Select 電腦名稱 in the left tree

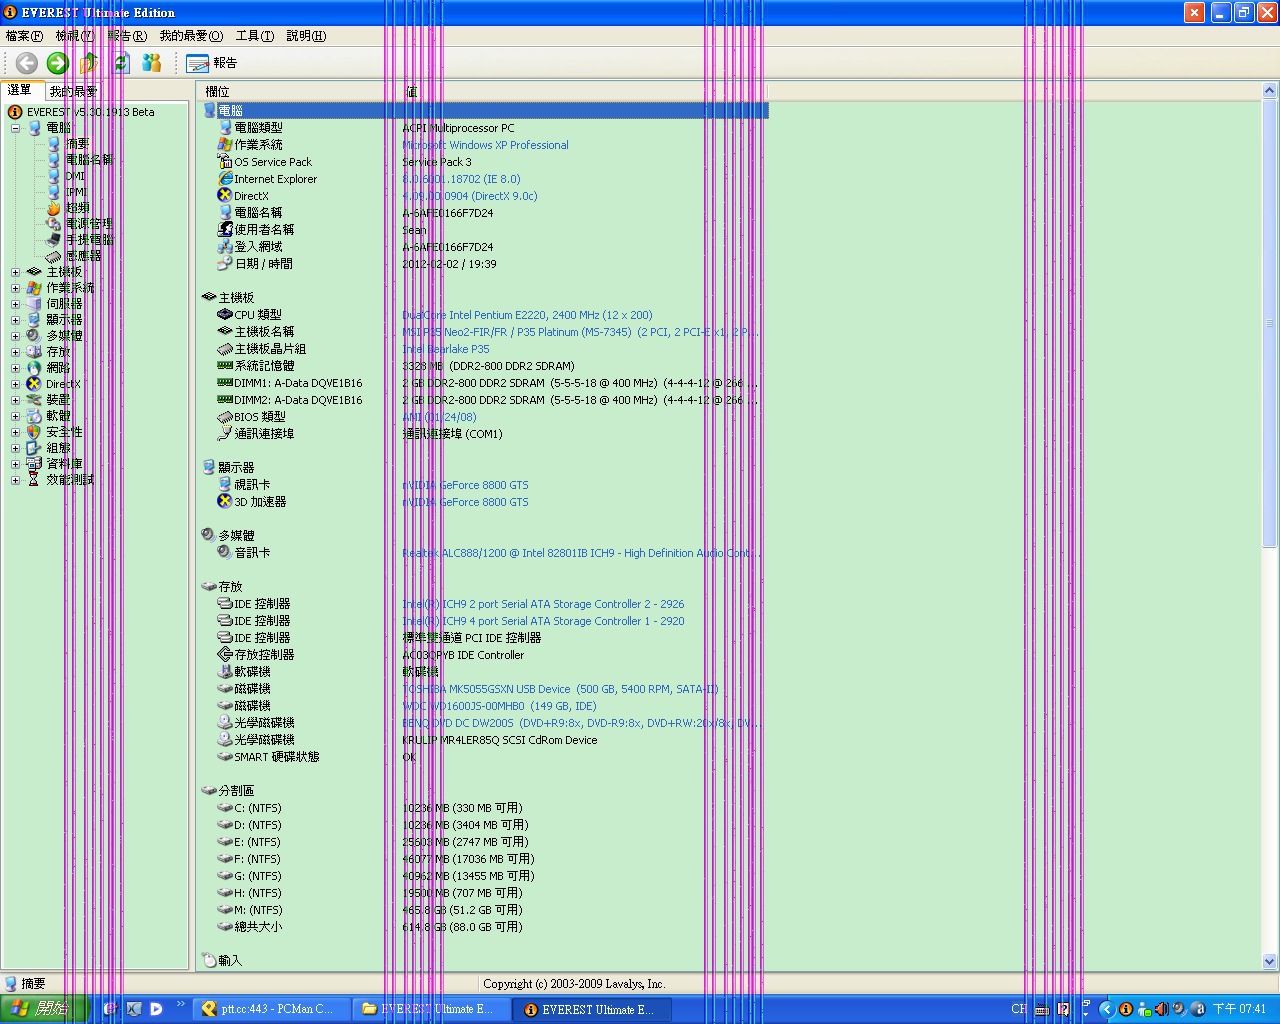pyautogui.click(x=90, y=160)
